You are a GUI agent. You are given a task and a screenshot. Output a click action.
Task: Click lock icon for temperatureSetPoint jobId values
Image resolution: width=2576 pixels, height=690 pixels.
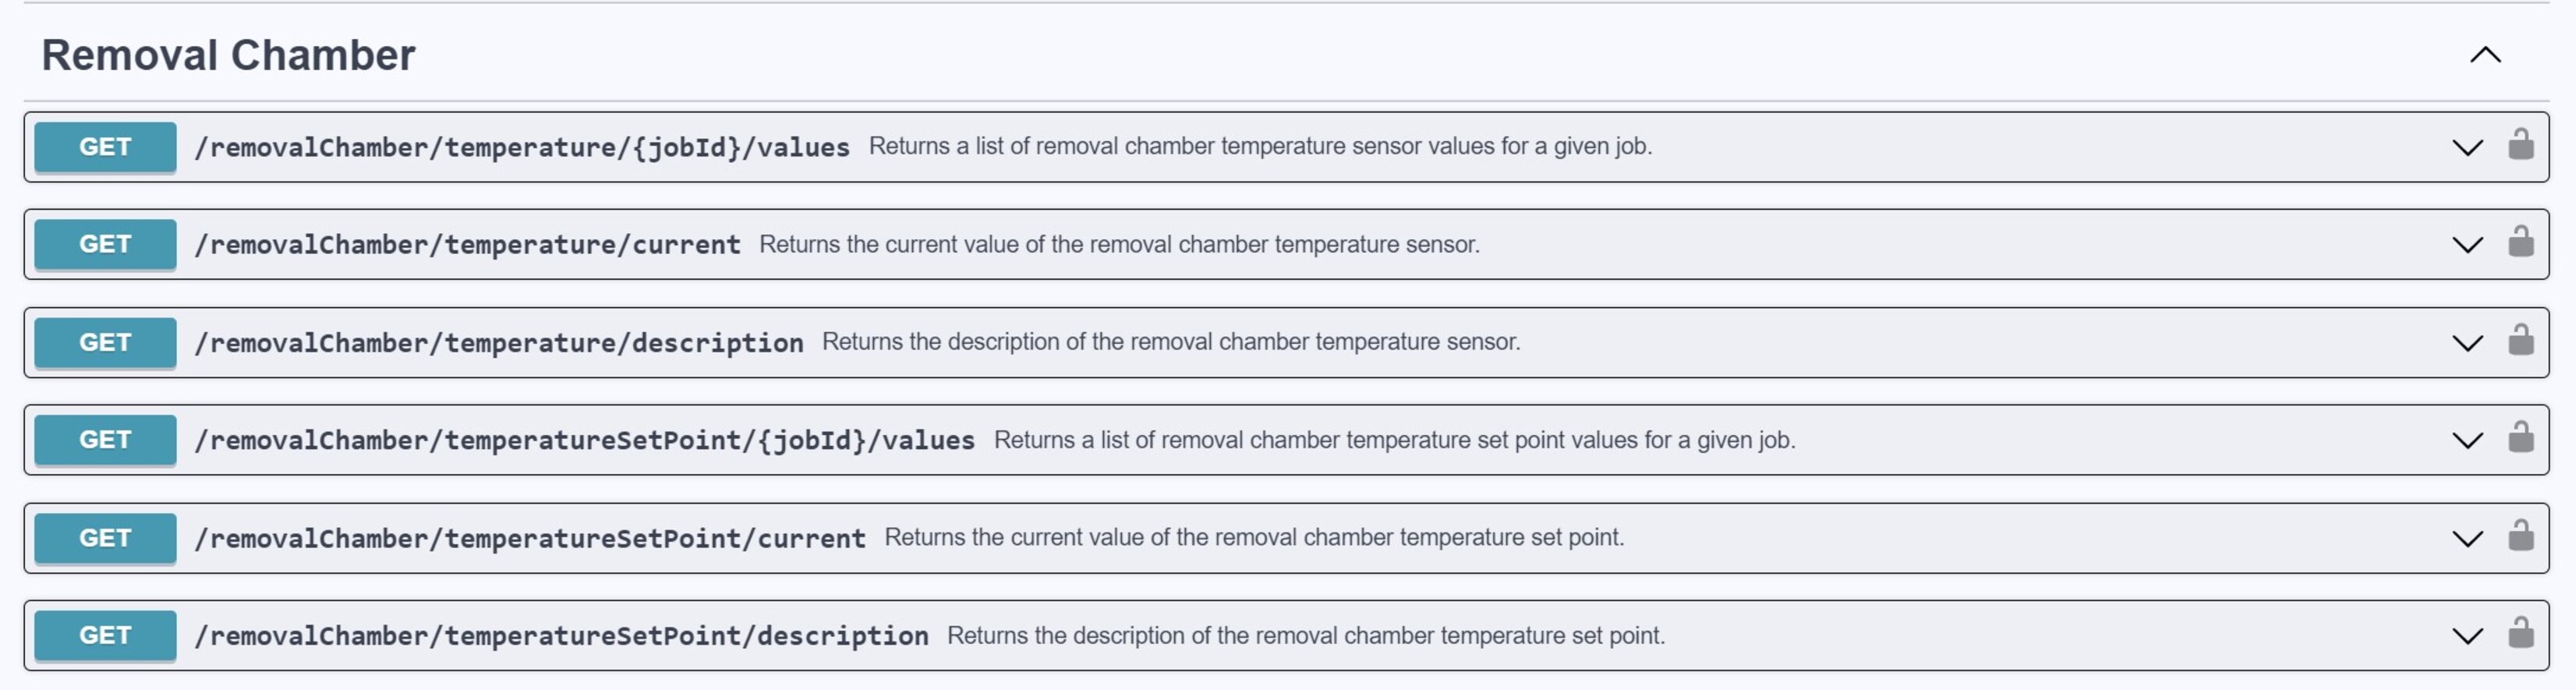(2520, 439)
